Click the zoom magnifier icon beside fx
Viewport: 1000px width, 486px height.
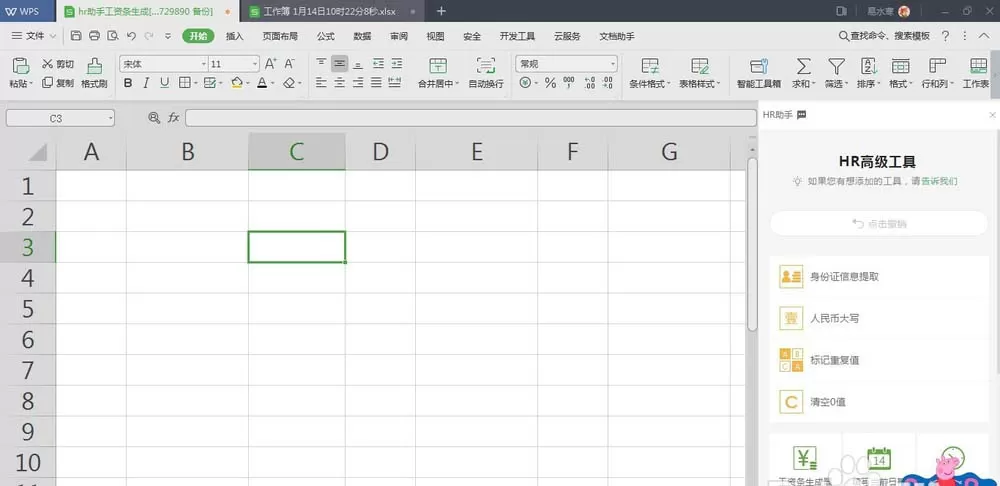point(154,117)
